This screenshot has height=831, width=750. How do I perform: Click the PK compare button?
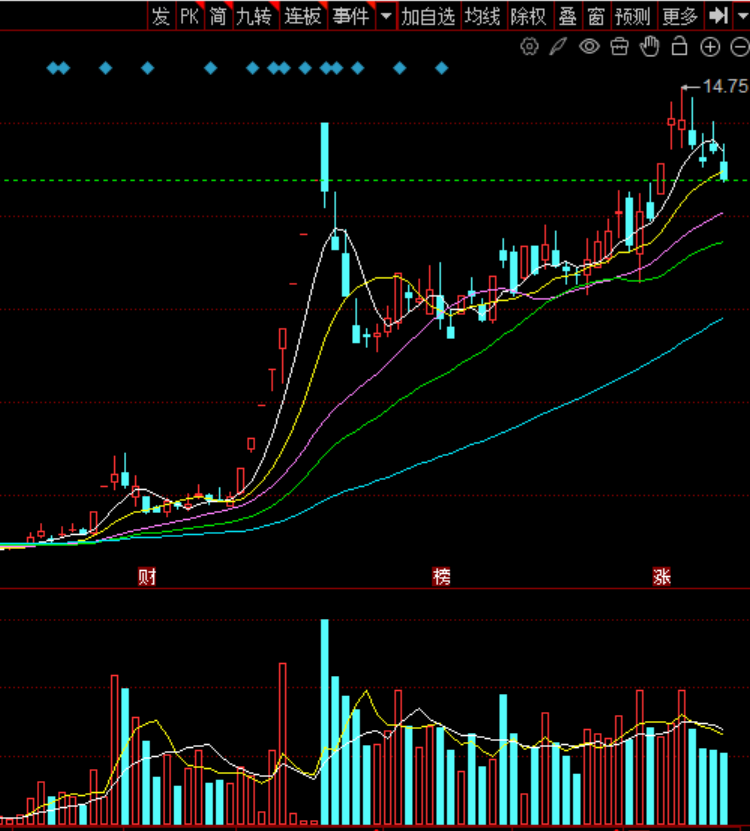click(x=189, y=16)
